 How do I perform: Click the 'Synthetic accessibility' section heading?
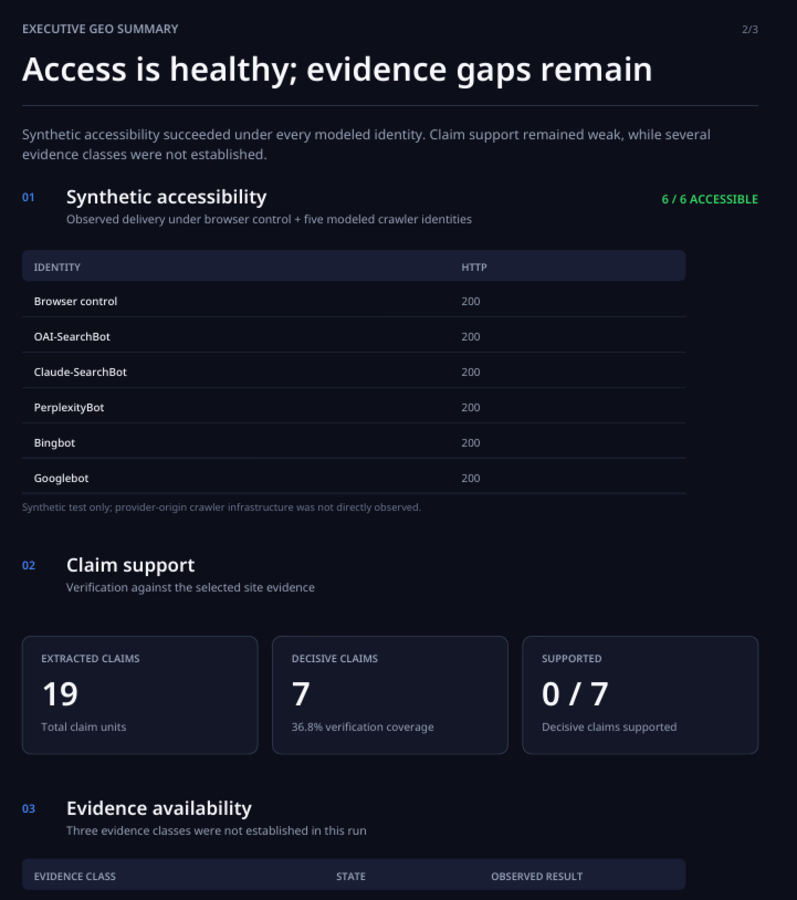(x=166, y=197)
